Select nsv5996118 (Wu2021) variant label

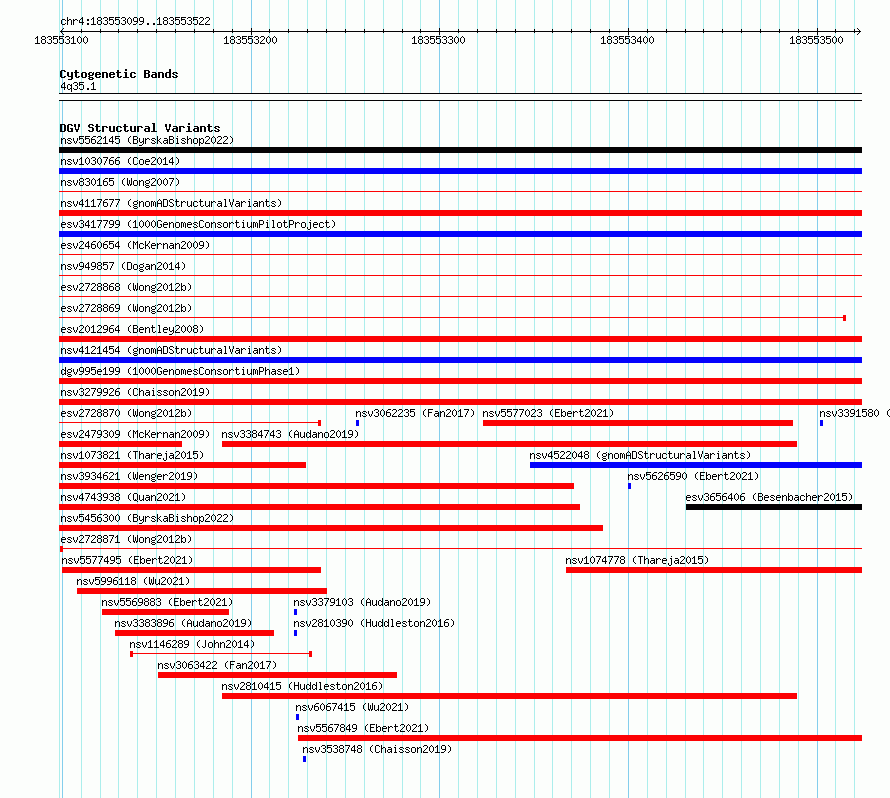133,581
